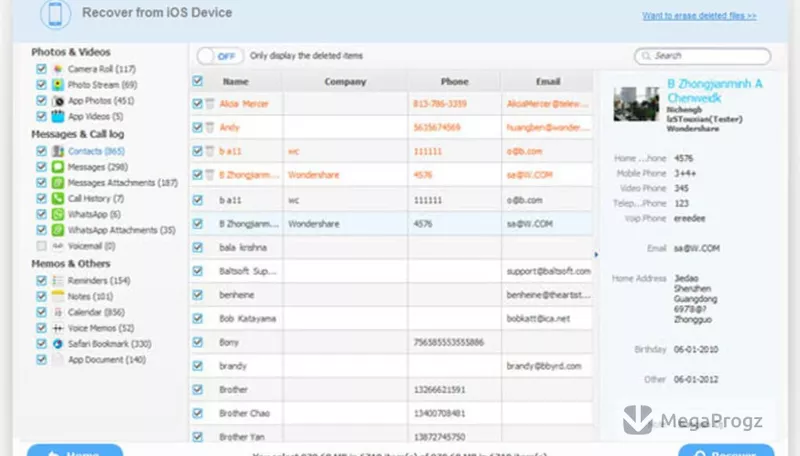The height and width of the screenshot is (456, 800).
Task: Select the App Videos icon
Action: [x=58, y=116]
